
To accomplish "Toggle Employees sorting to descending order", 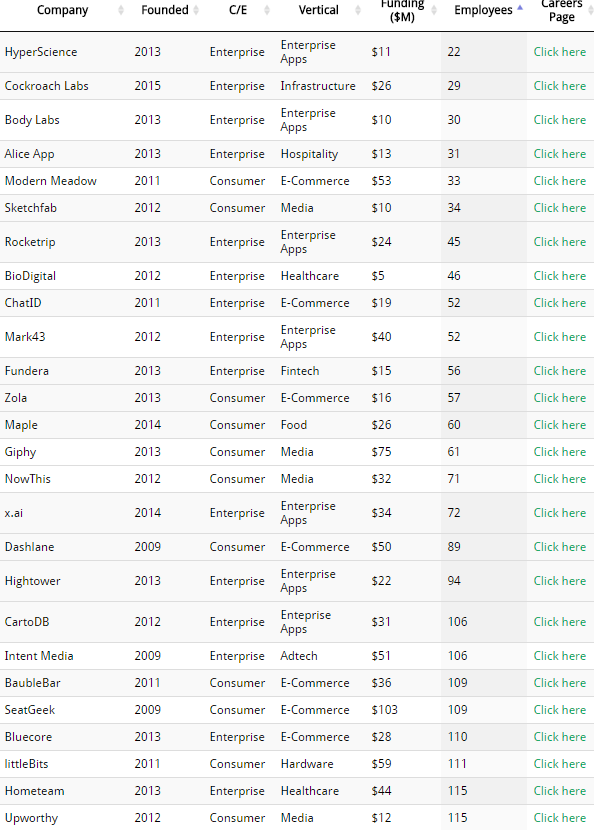I will (520, 9).
